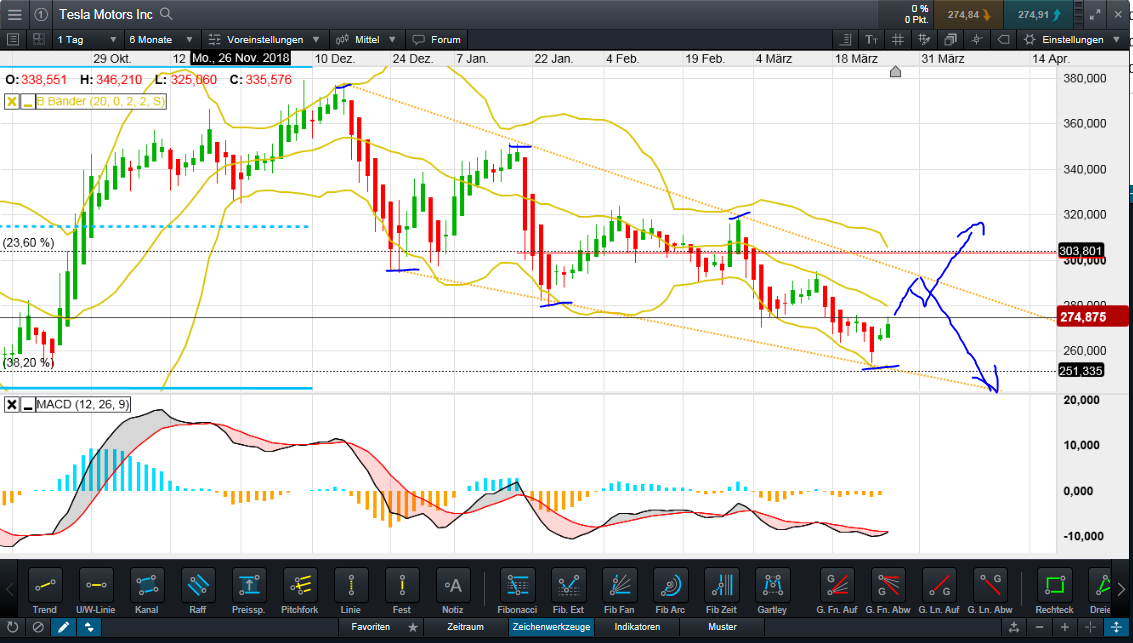Click the 274,91 buy price button

tap(1044, 15)
